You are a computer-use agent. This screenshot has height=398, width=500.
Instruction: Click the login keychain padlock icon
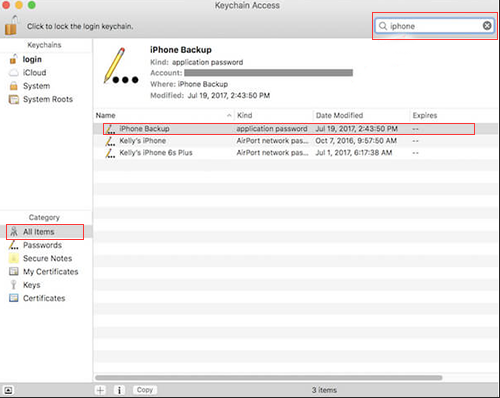pyautogui.click(x=13, y=59)
